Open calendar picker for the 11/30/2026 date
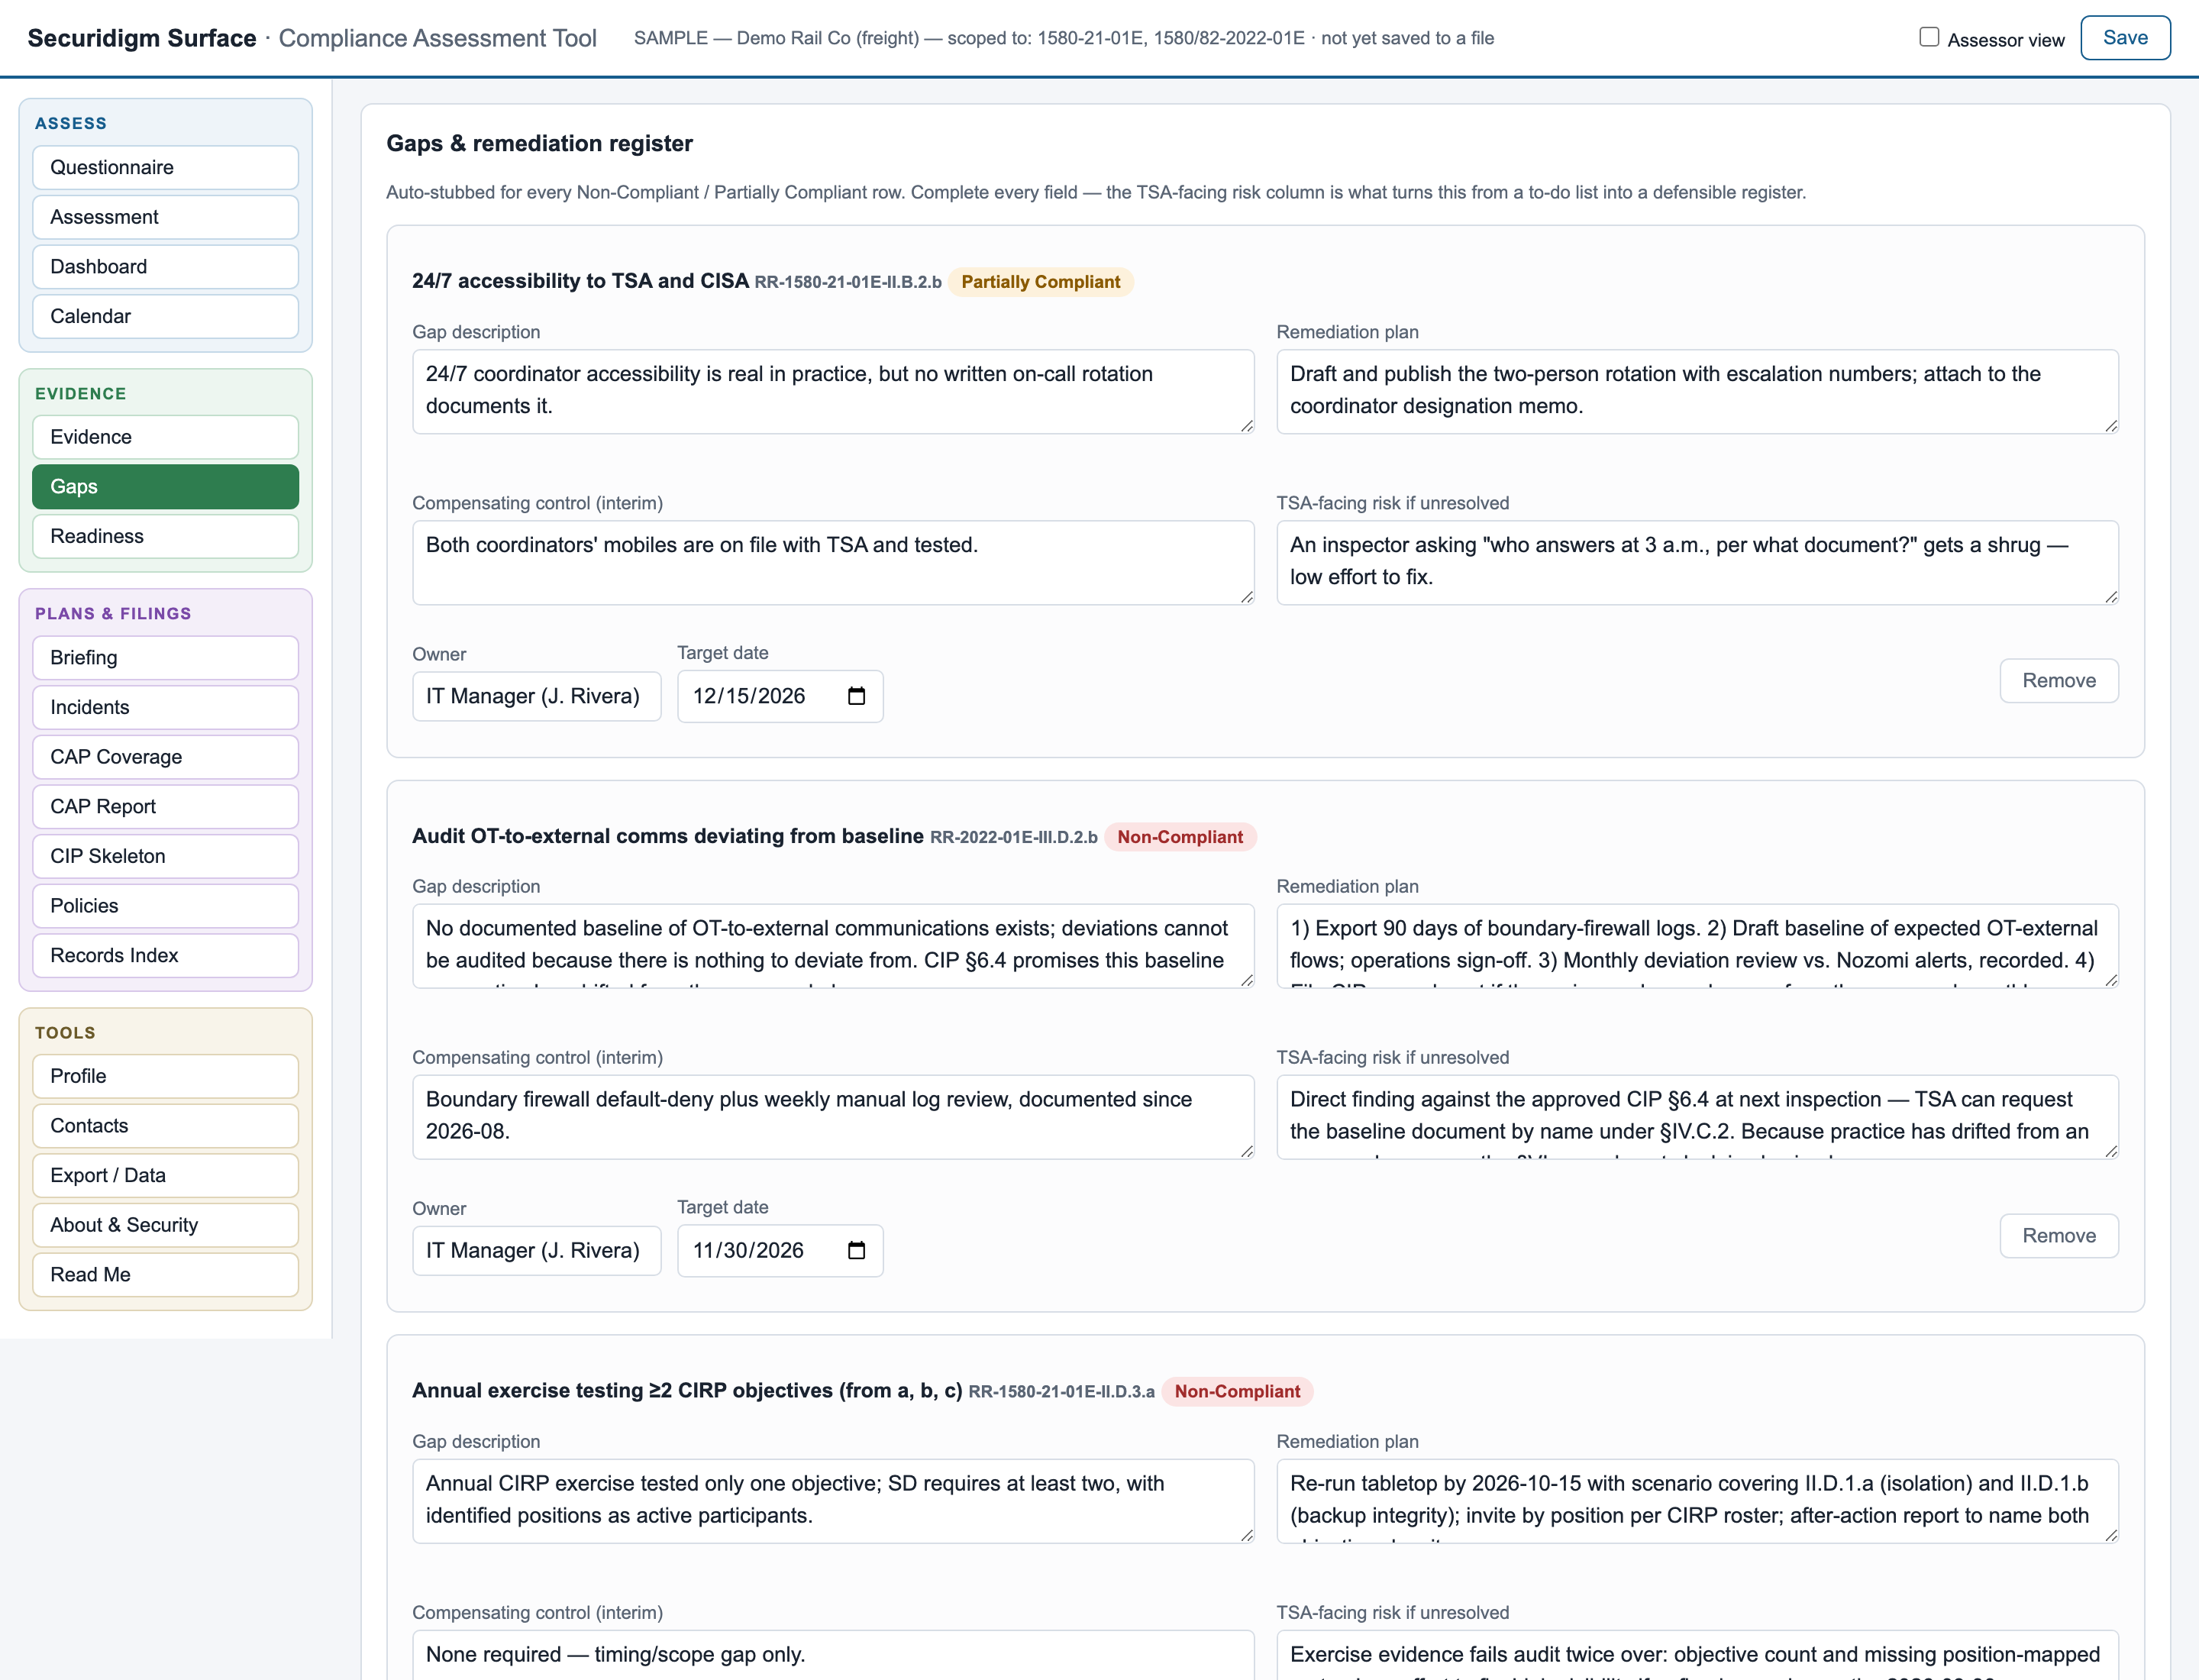 click(856, 1250)
